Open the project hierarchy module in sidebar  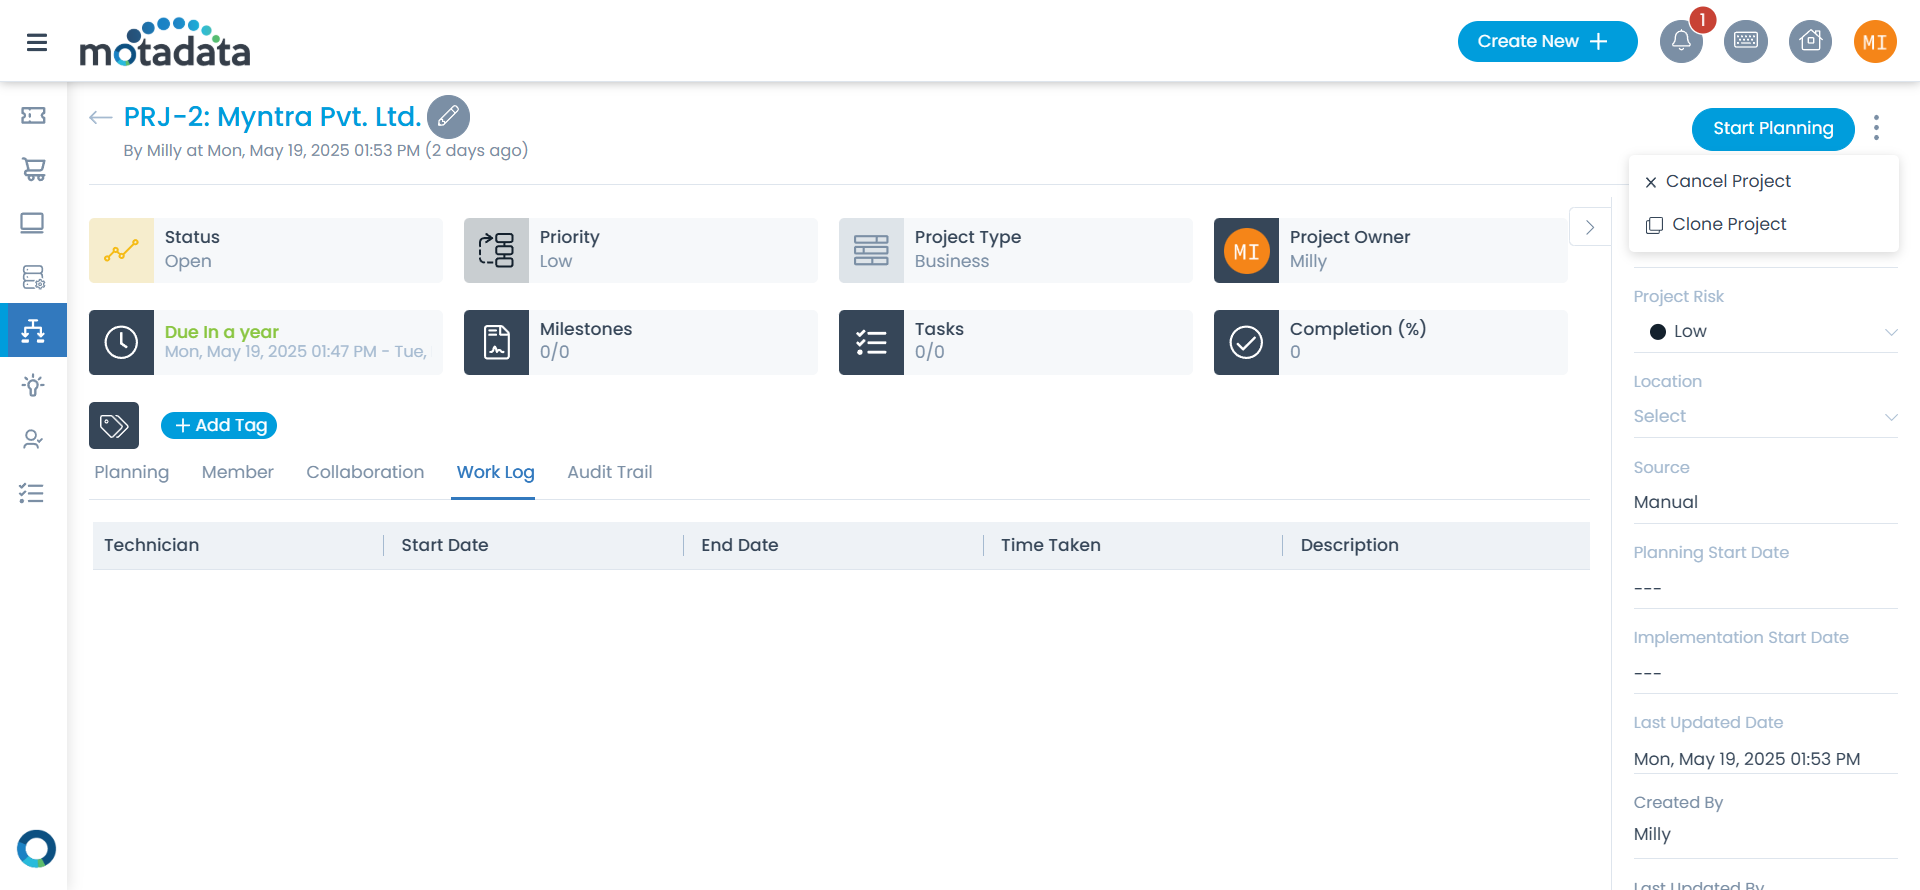pos(33,330)
